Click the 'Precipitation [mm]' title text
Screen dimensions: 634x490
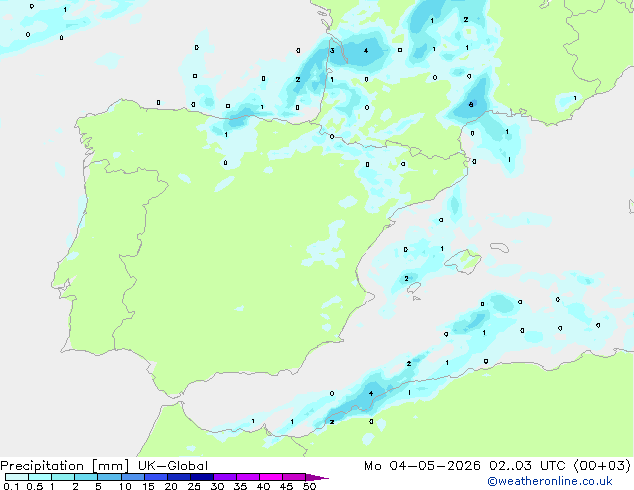pyautogui.click(x=65, y=466)
